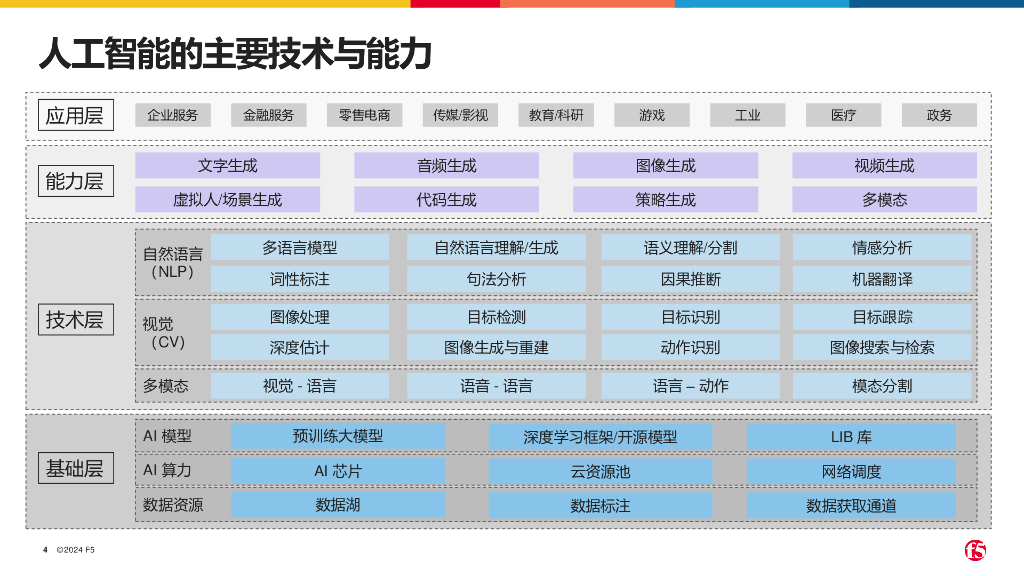Select the 数据资源 row label
1024x576 pixels.
click(x=173, y=505)
